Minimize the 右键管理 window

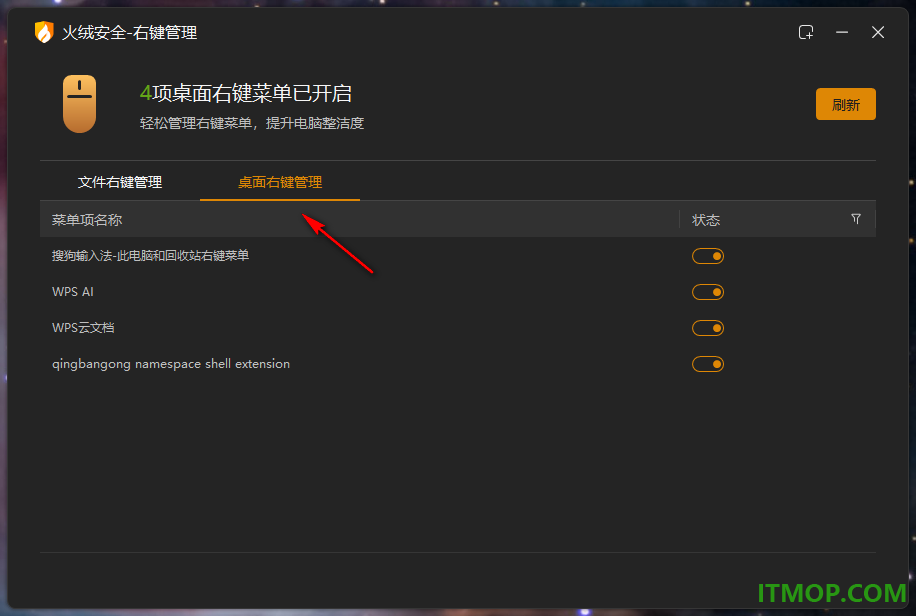842,32
